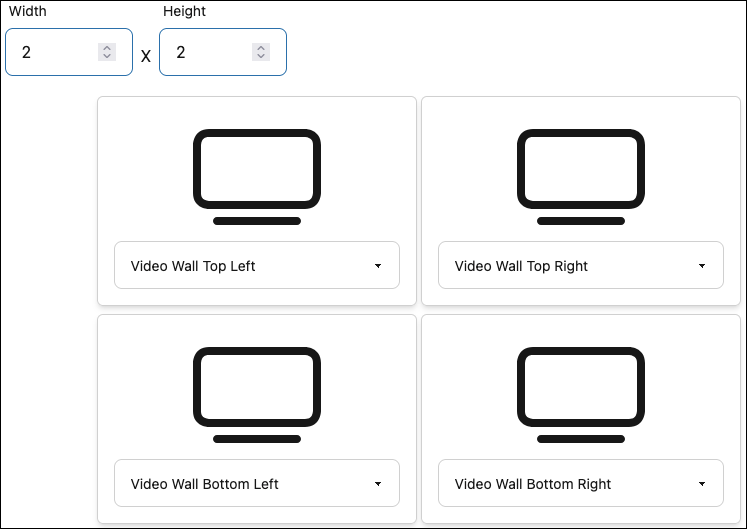Click the Width label text
747x529 pixels.
point(28,11)
